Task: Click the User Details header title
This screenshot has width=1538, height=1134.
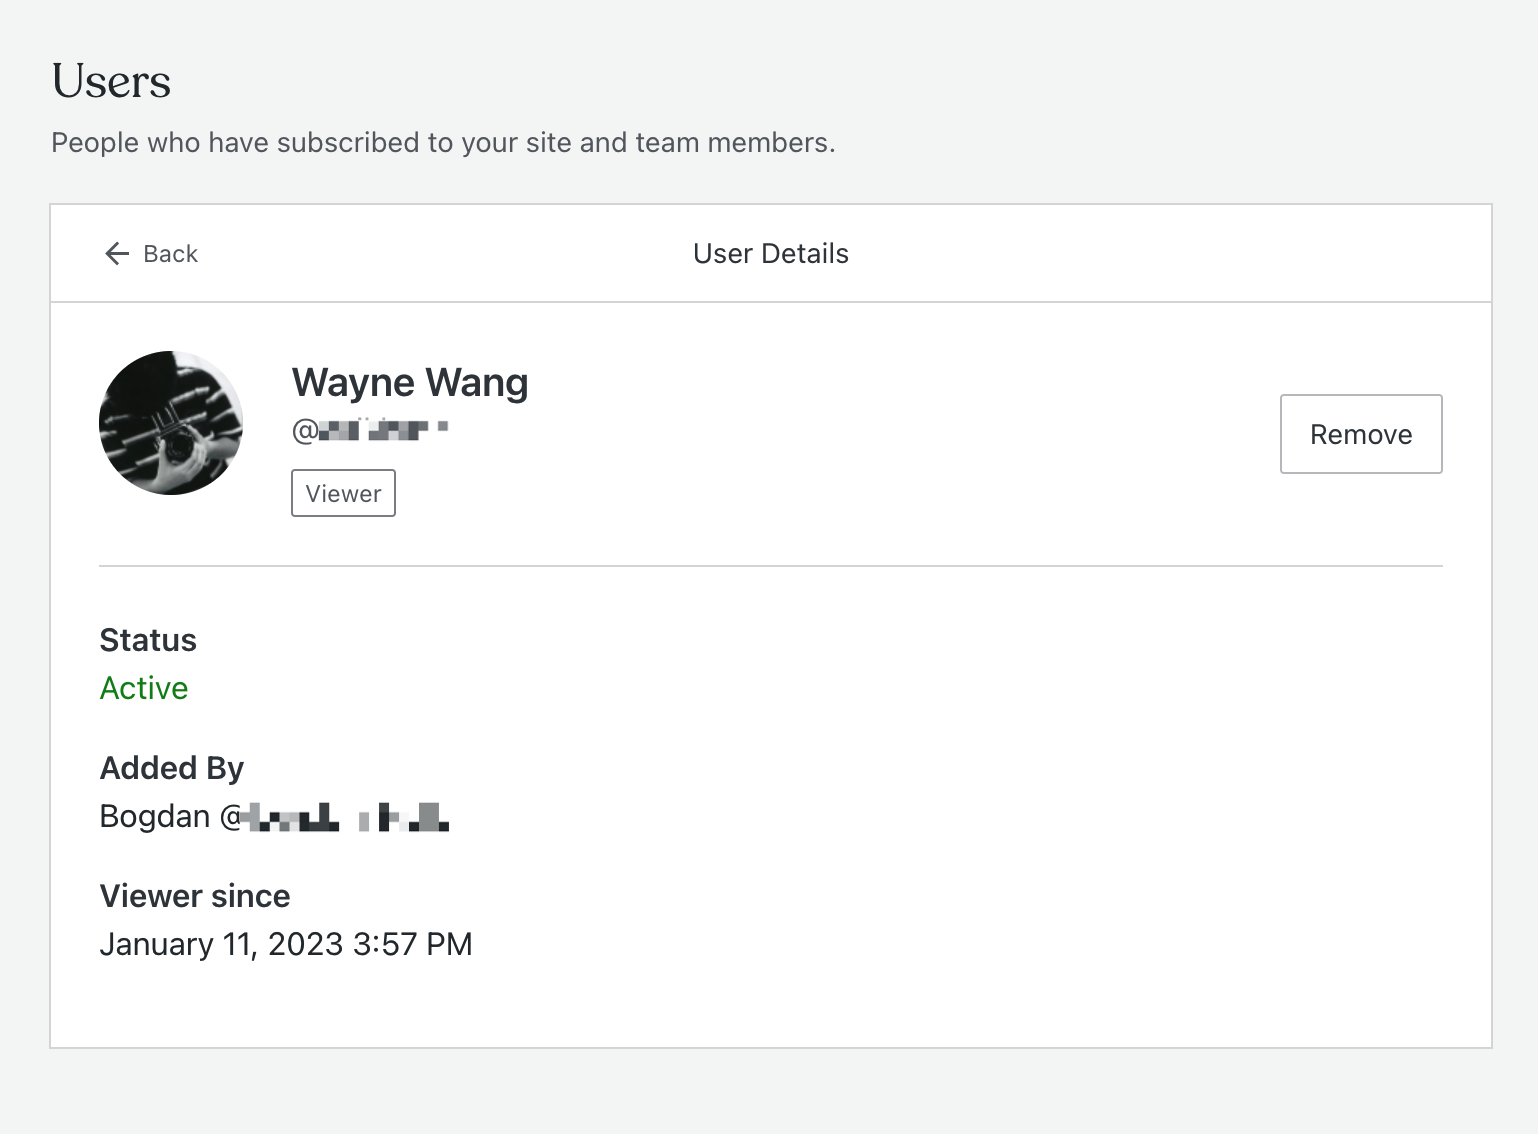Action: 770,254
